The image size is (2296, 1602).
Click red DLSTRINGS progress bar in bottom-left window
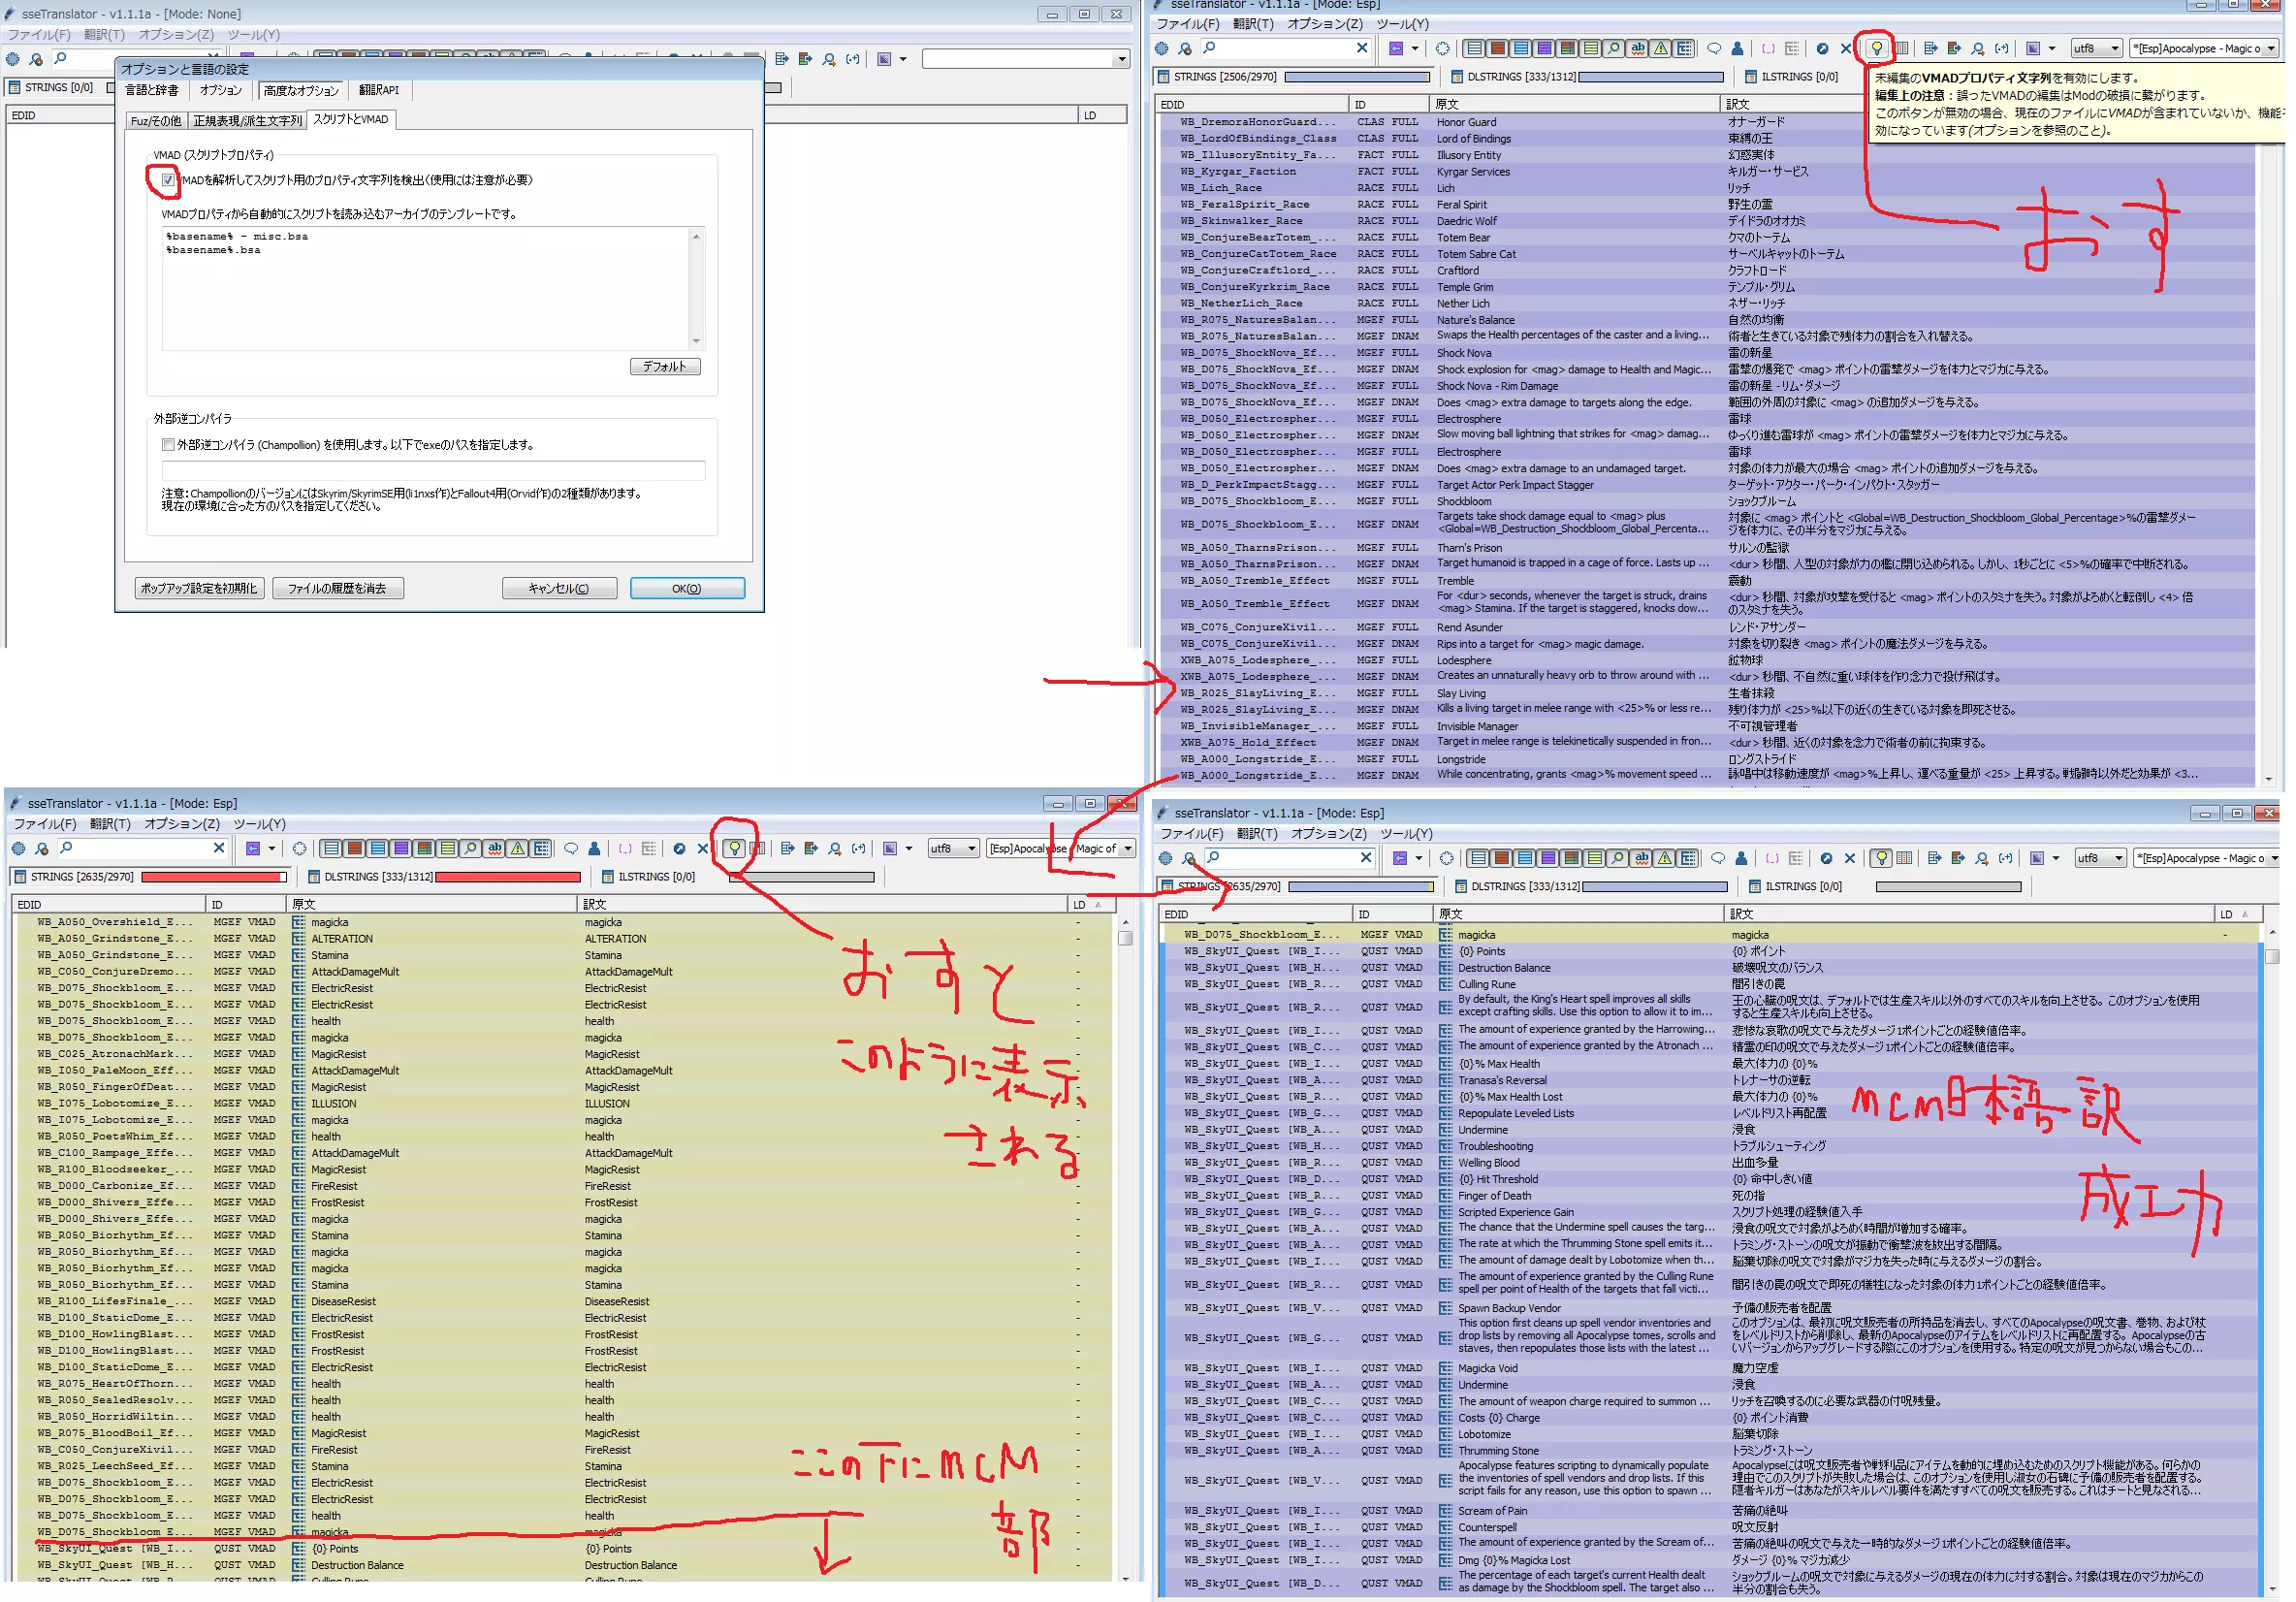click(x=508, y=877)
